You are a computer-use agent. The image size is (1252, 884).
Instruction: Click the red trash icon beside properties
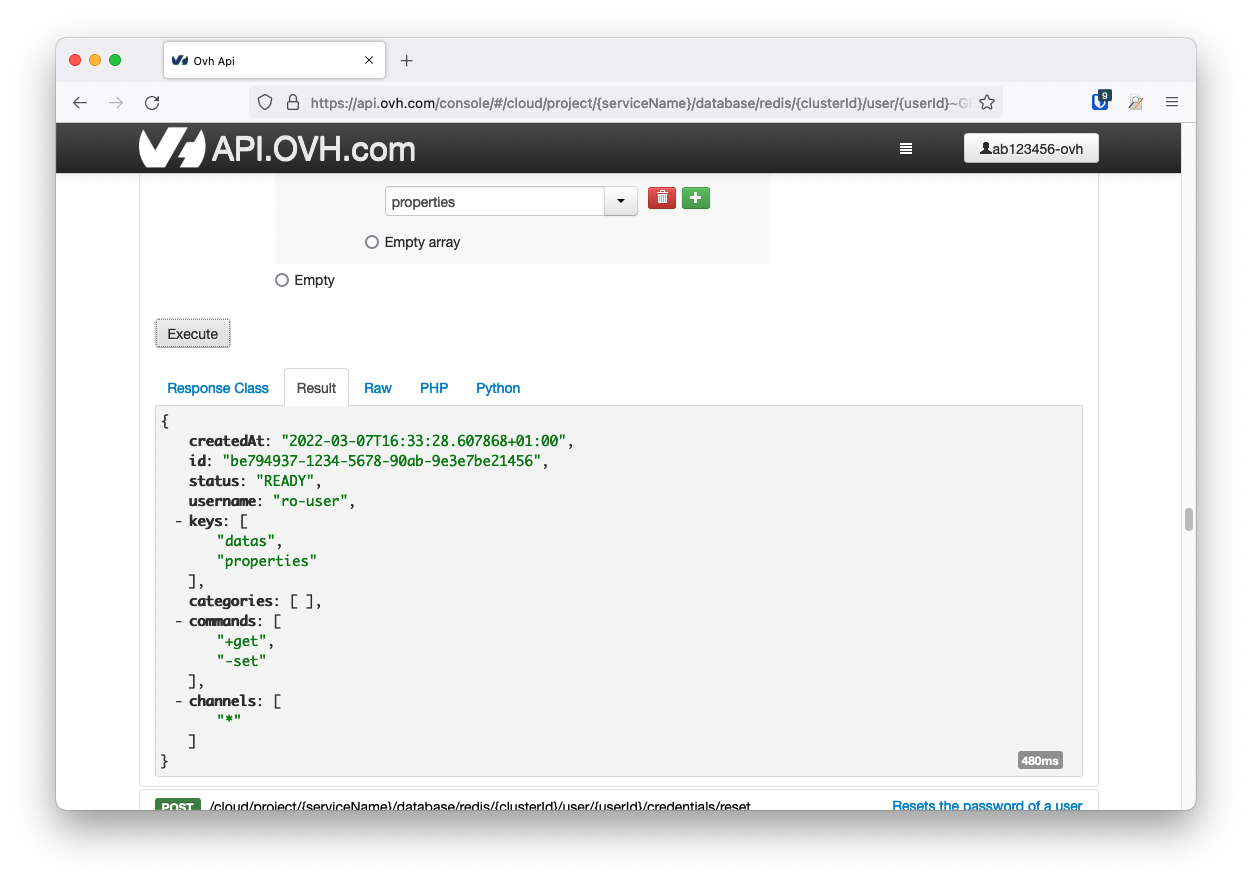[x=661, y=198]
